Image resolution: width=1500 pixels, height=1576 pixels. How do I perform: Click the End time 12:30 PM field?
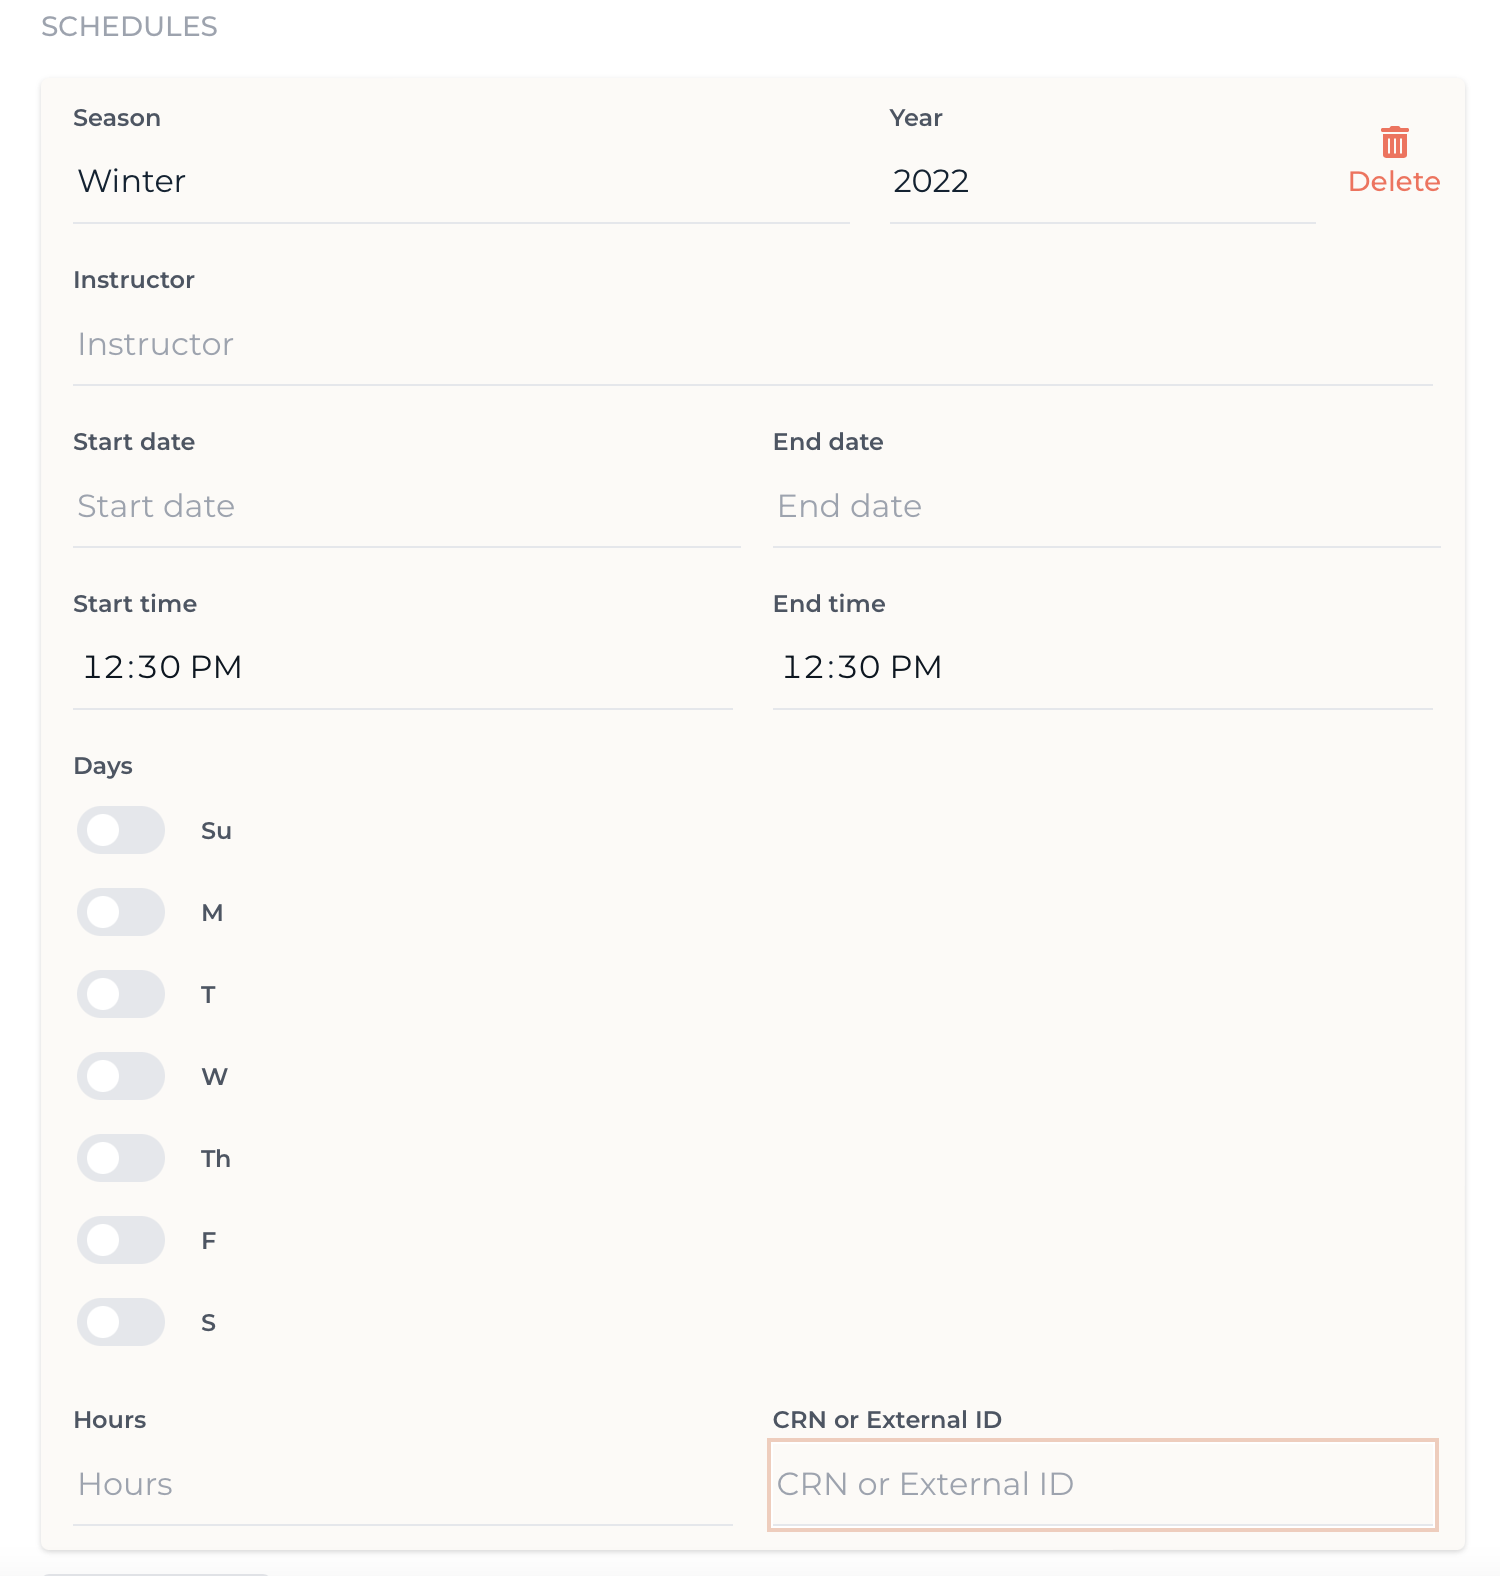pos(1103,667)
